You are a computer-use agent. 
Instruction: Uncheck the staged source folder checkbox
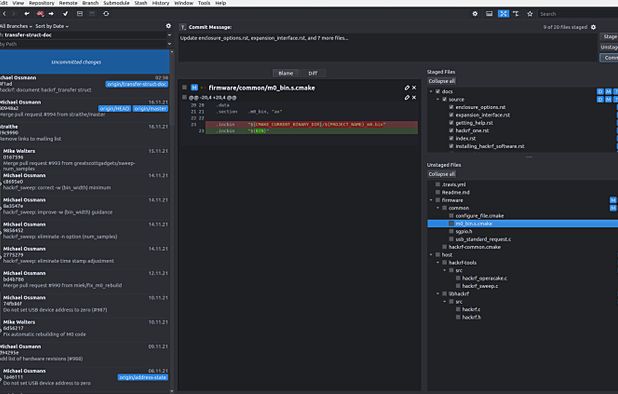[445, 99]
